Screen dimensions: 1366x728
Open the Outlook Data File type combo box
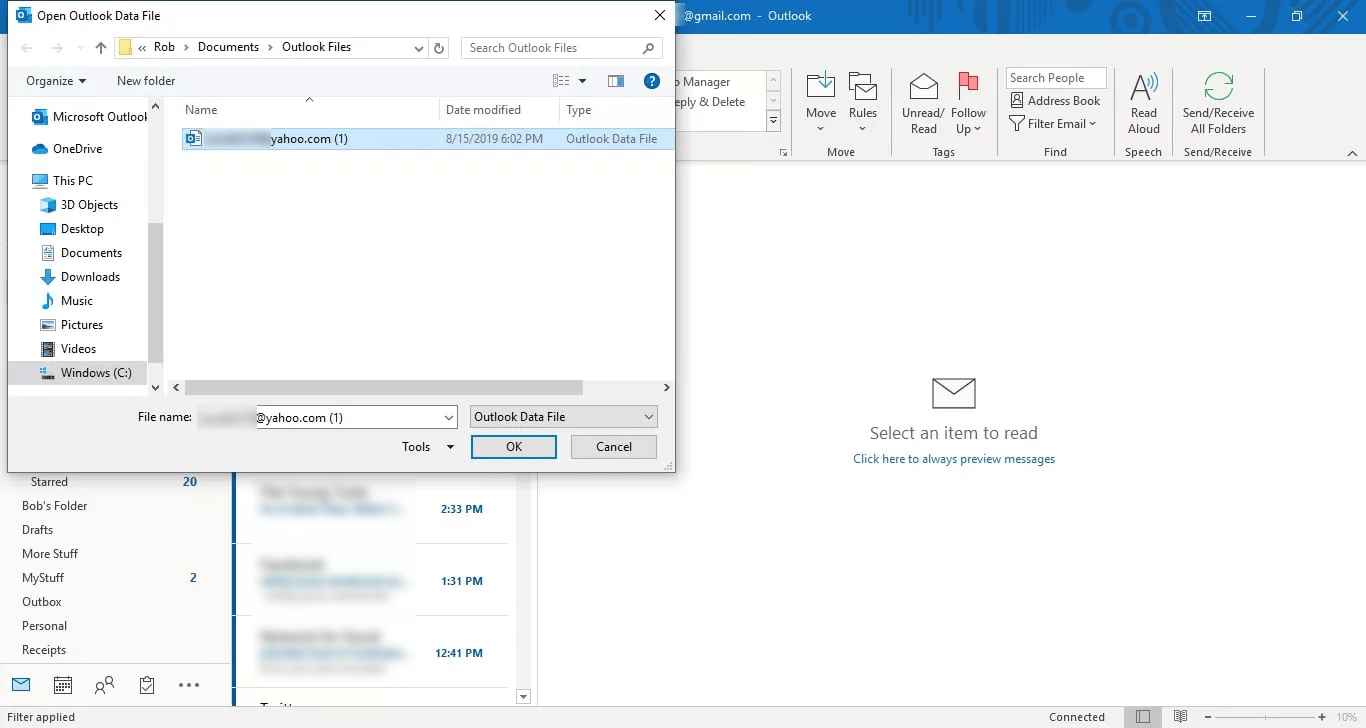(x=564, y=417)
